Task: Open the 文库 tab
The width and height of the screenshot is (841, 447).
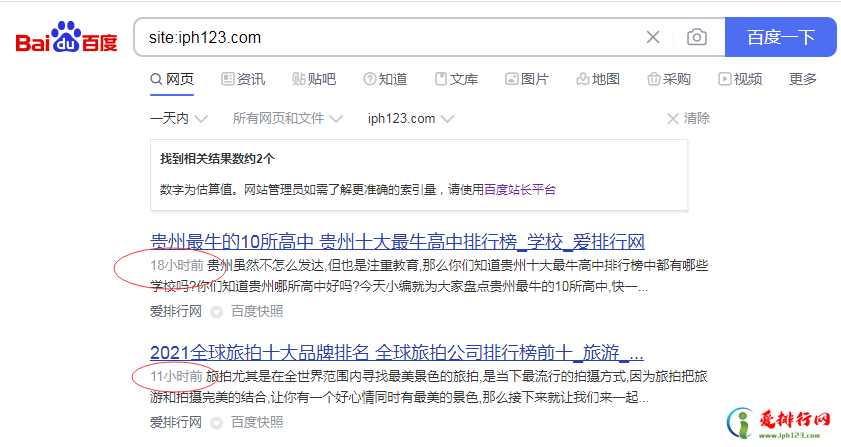Action: (456, 79)
